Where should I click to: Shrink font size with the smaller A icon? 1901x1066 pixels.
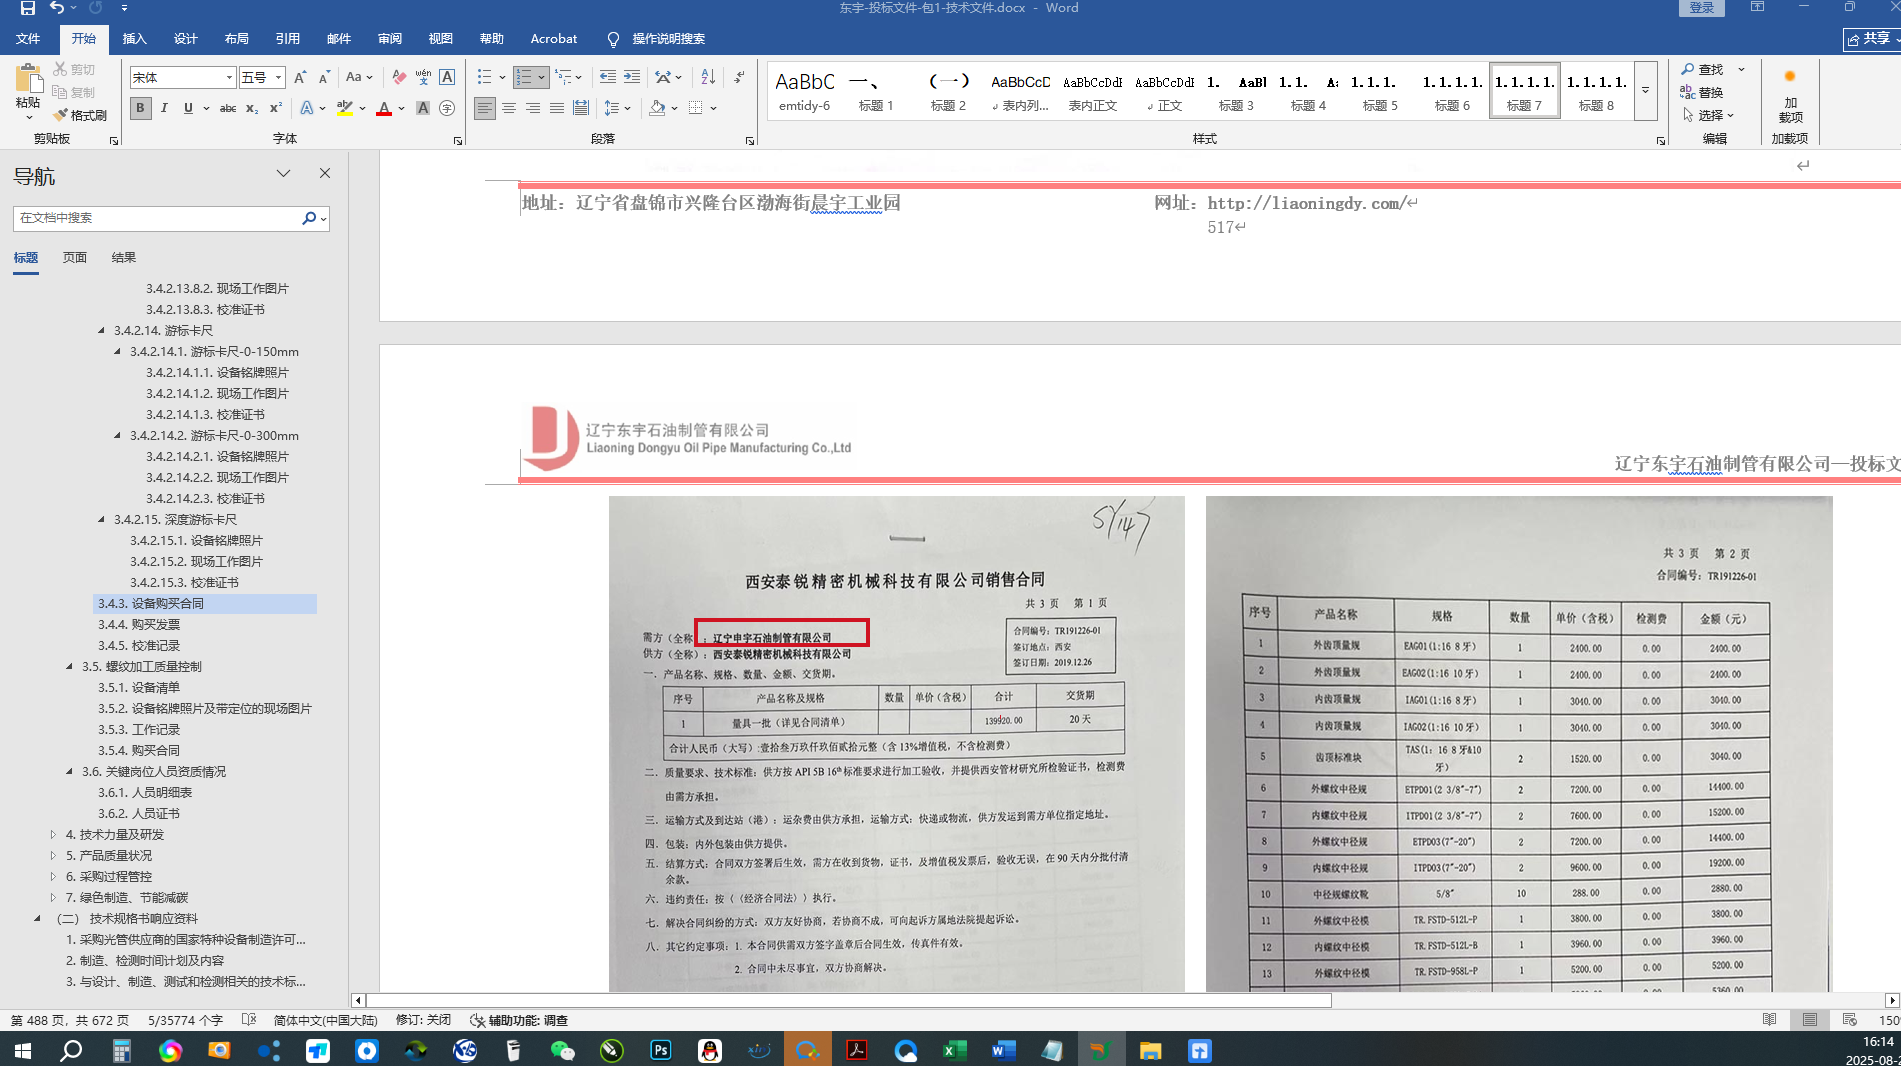(x=324, y=77)
